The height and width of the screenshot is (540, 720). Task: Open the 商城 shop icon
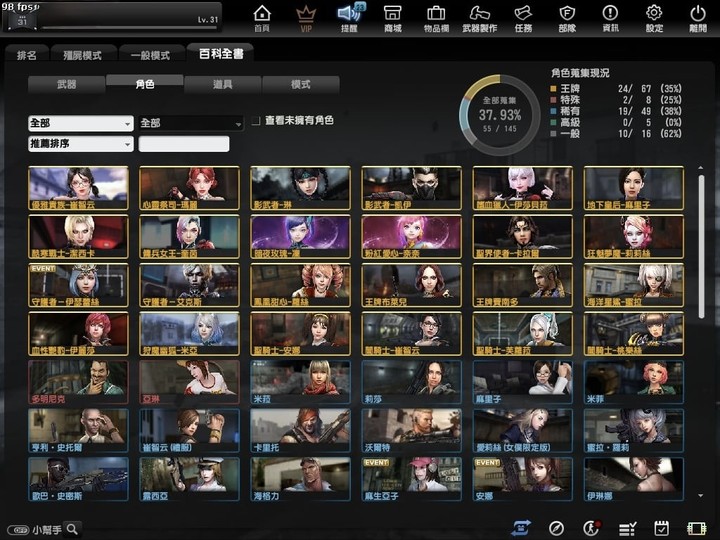point(393,17)
